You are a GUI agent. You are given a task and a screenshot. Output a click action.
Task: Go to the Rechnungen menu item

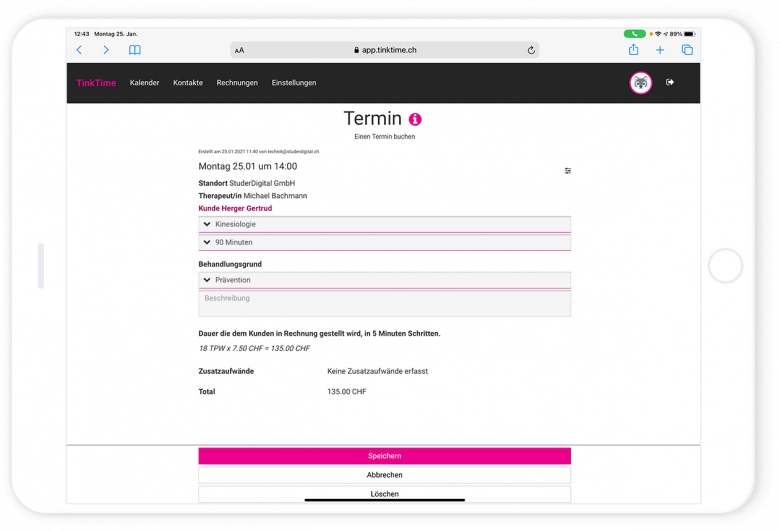tap(237, 83)
